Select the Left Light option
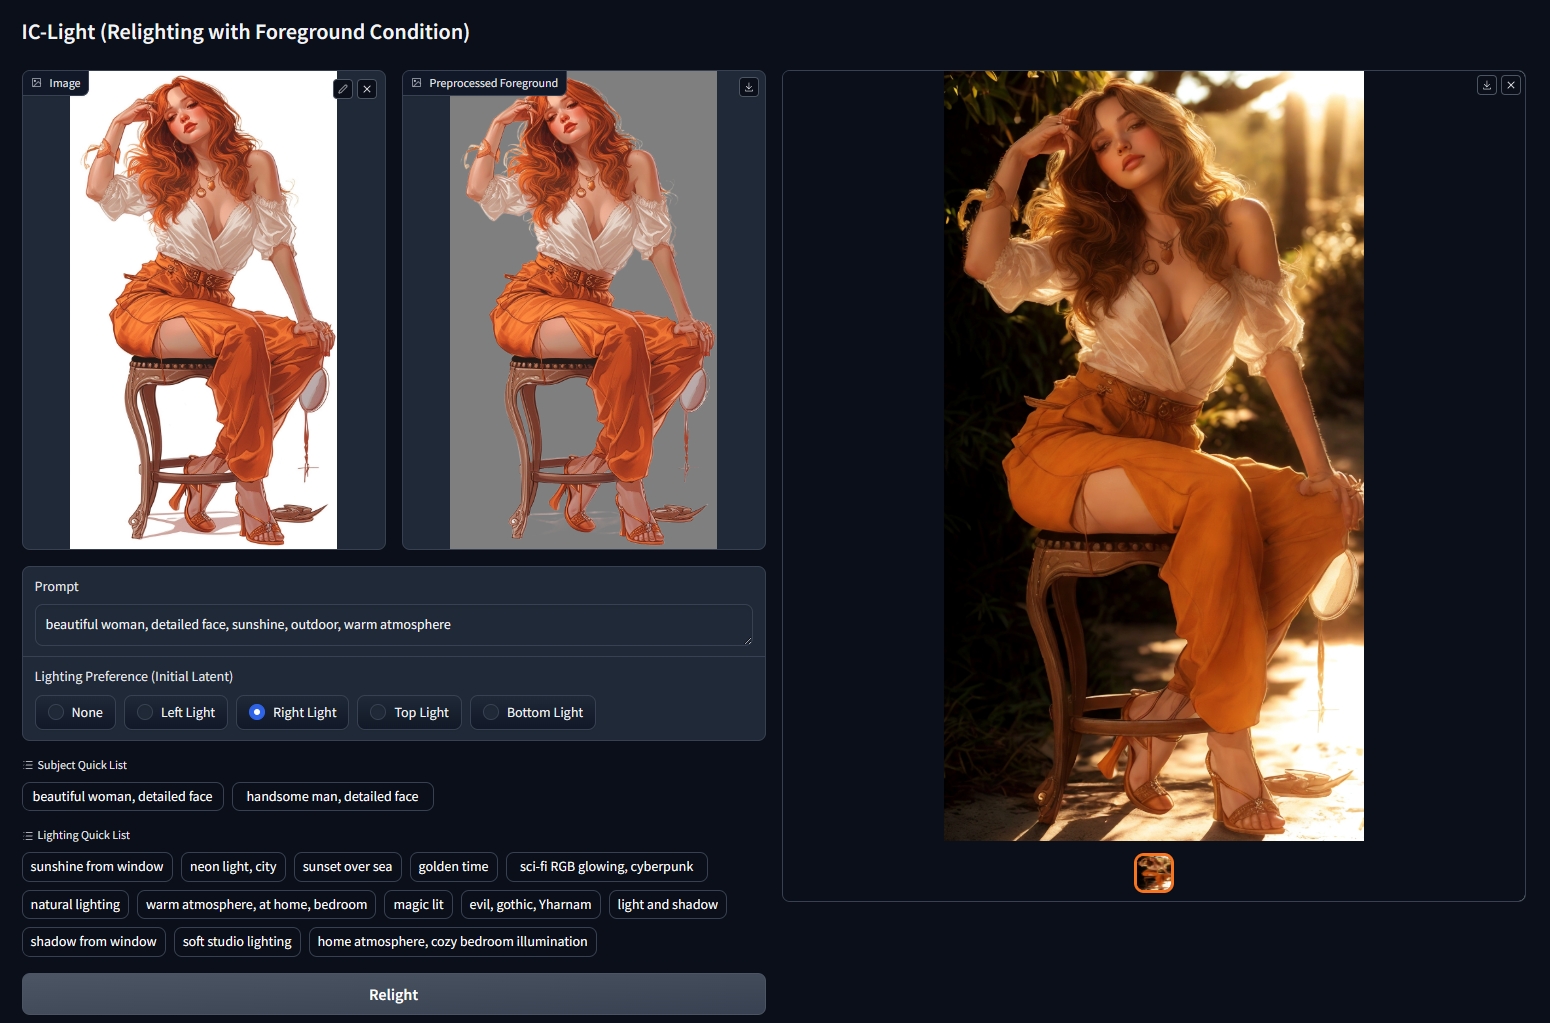Image resolution: width=1550 pixels, height=1023 pixels. tap(176, 712)
